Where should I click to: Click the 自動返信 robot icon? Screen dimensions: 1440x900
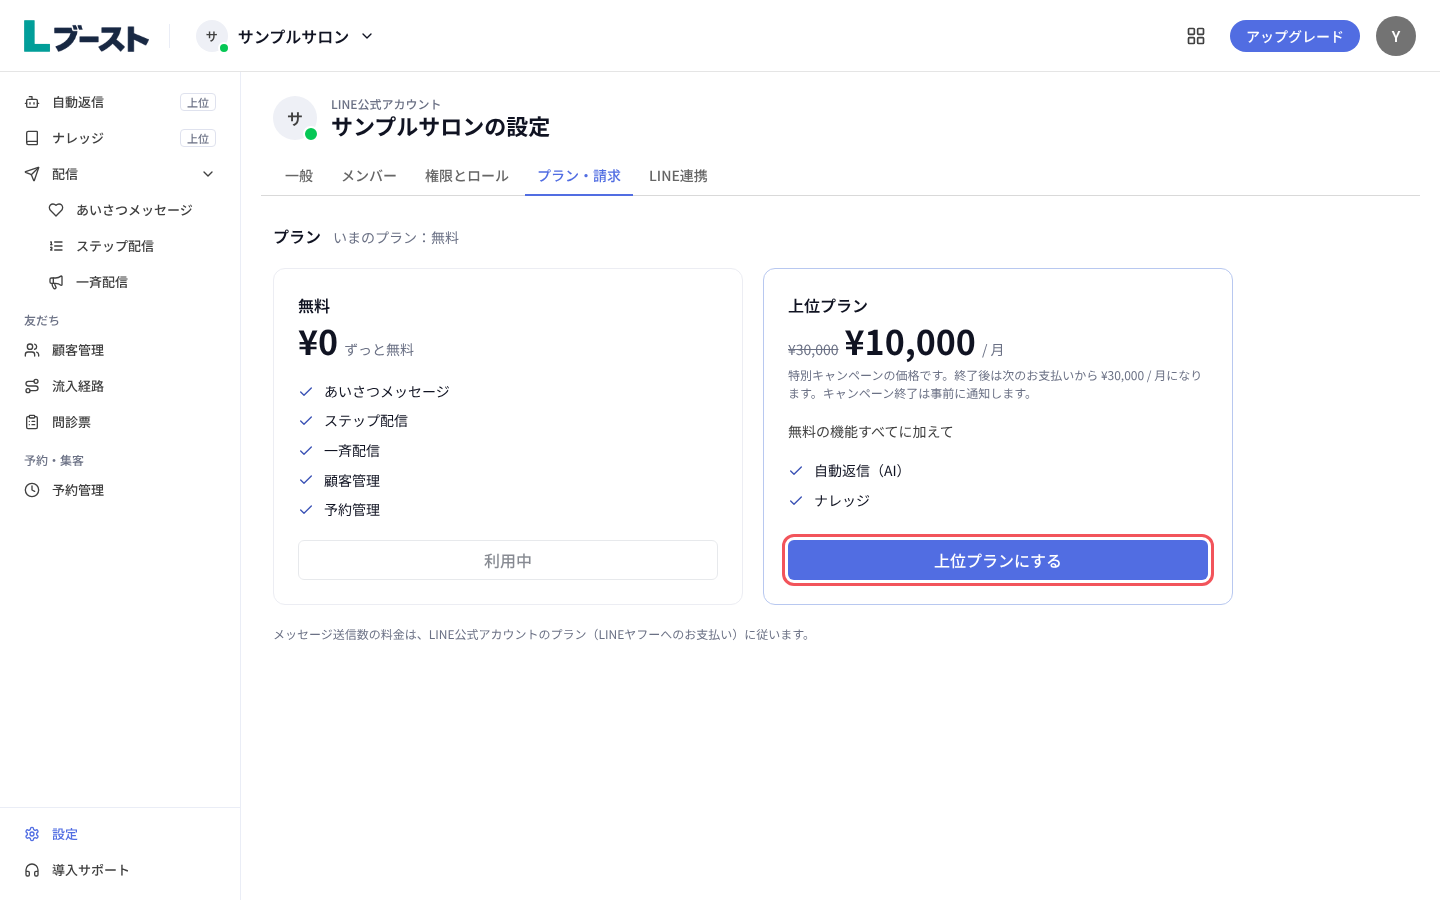pyautogui.click(x=32, y=102)
